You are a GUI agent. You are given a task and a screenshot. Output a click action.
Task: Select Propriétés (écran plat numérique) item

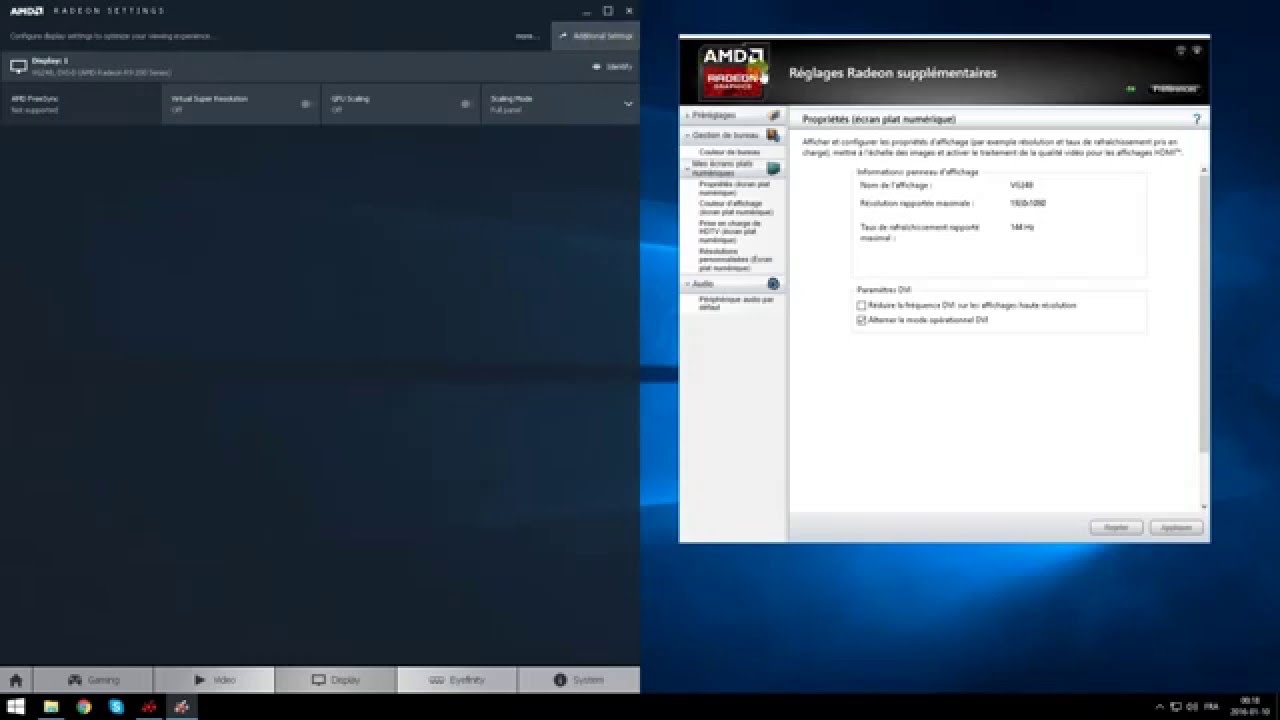point(735,188)
